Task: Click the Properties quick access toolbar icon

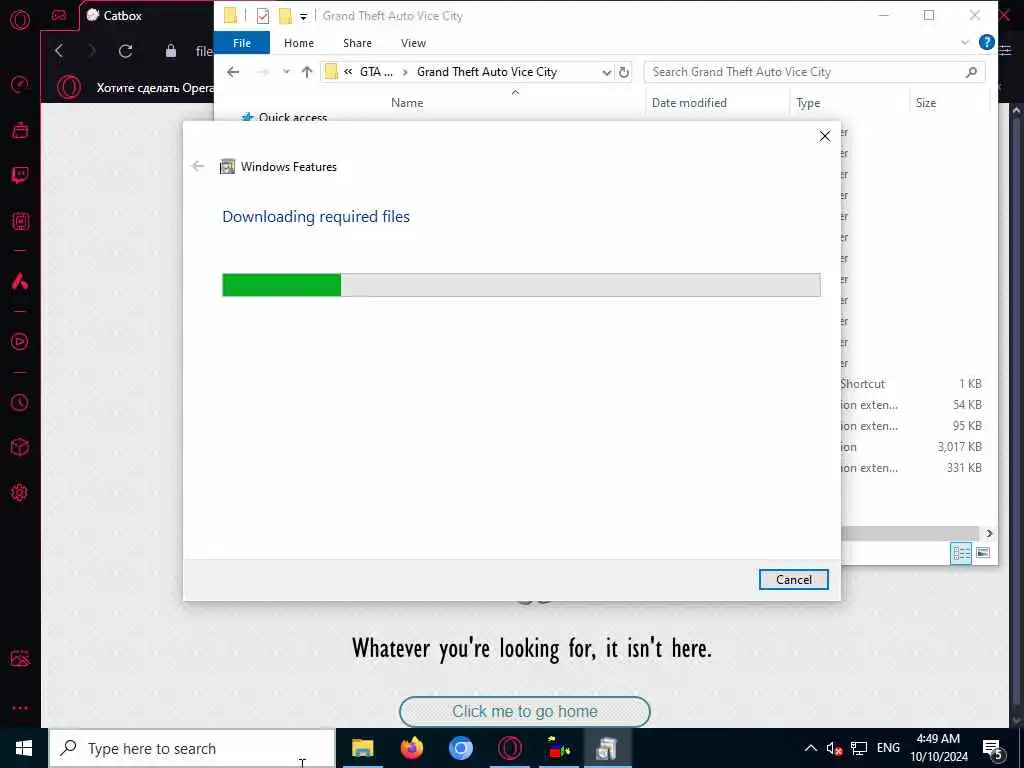Action: tap(263, 16)
